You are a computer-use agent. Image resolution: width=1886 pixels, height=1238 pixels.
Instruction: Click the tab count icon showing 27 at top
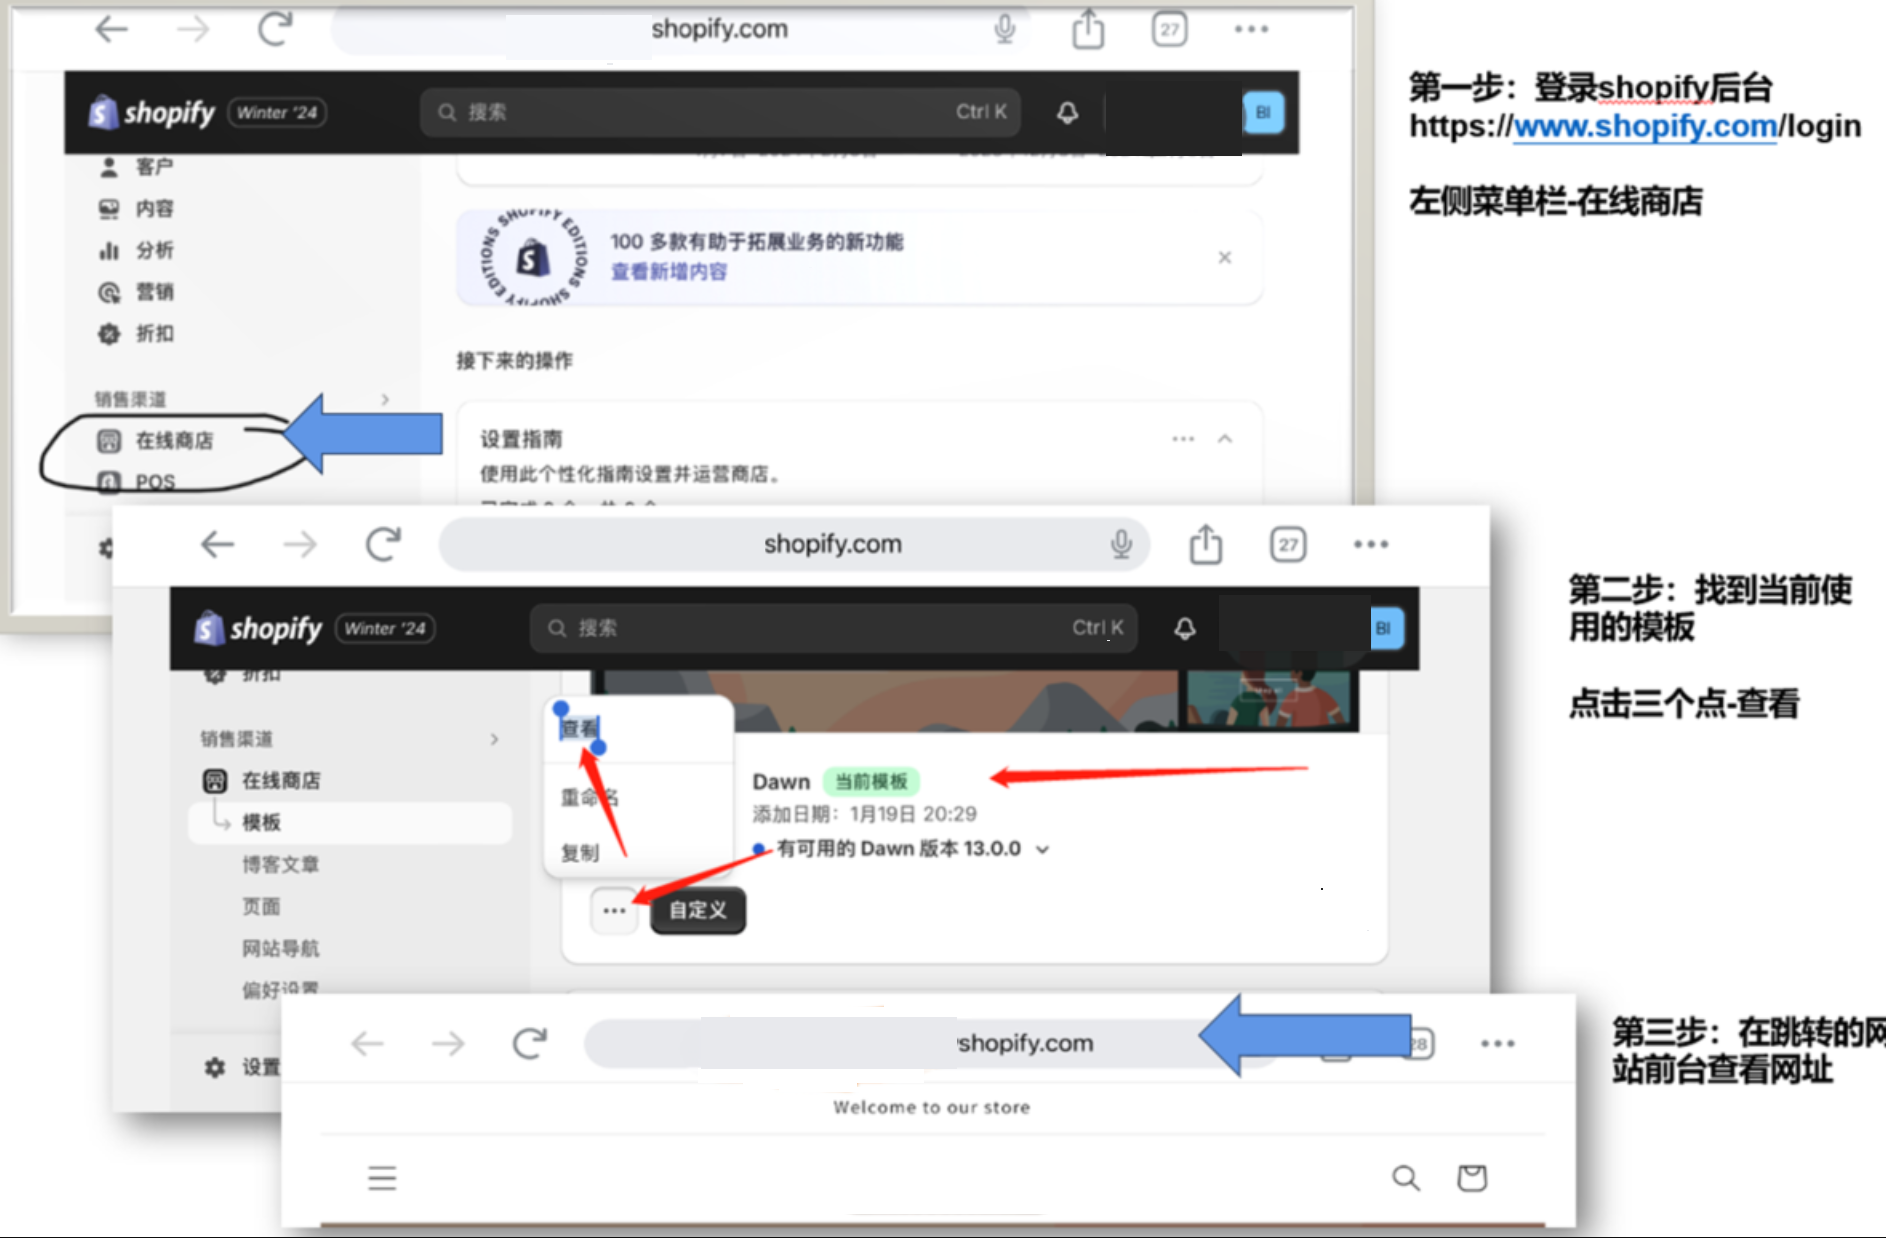[1169, 29]
